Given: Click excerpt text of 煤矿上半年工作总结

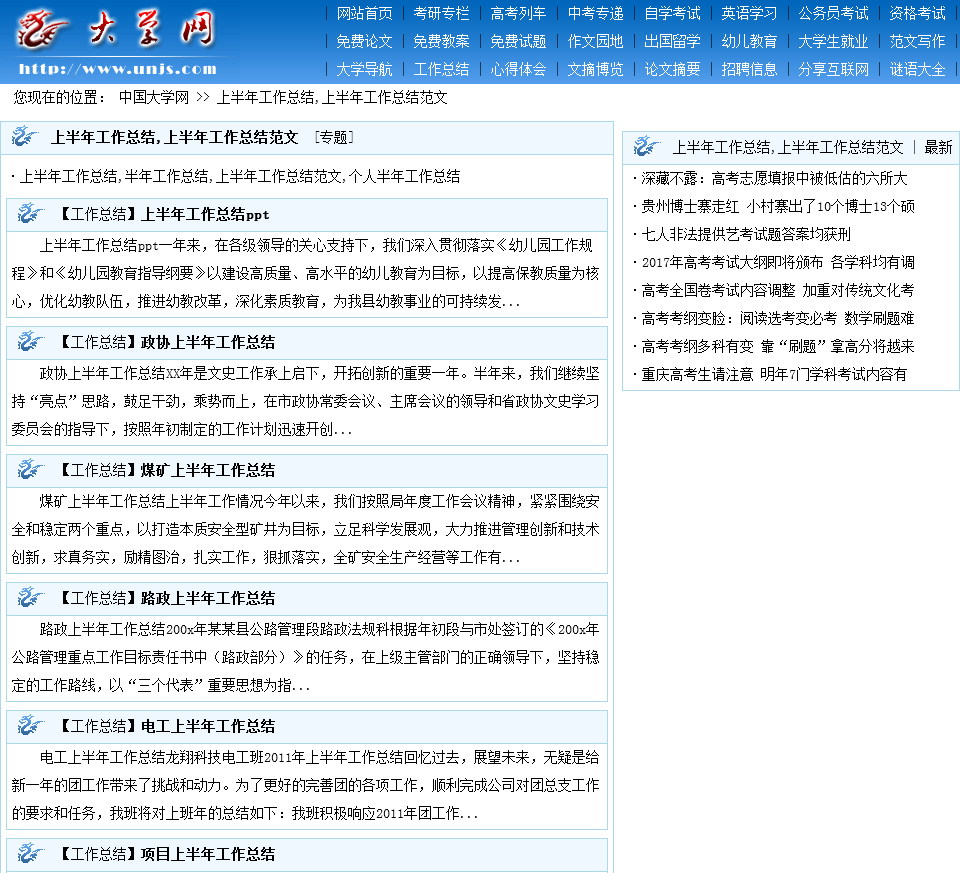Looking at the screenshot, I should [306, 529].
